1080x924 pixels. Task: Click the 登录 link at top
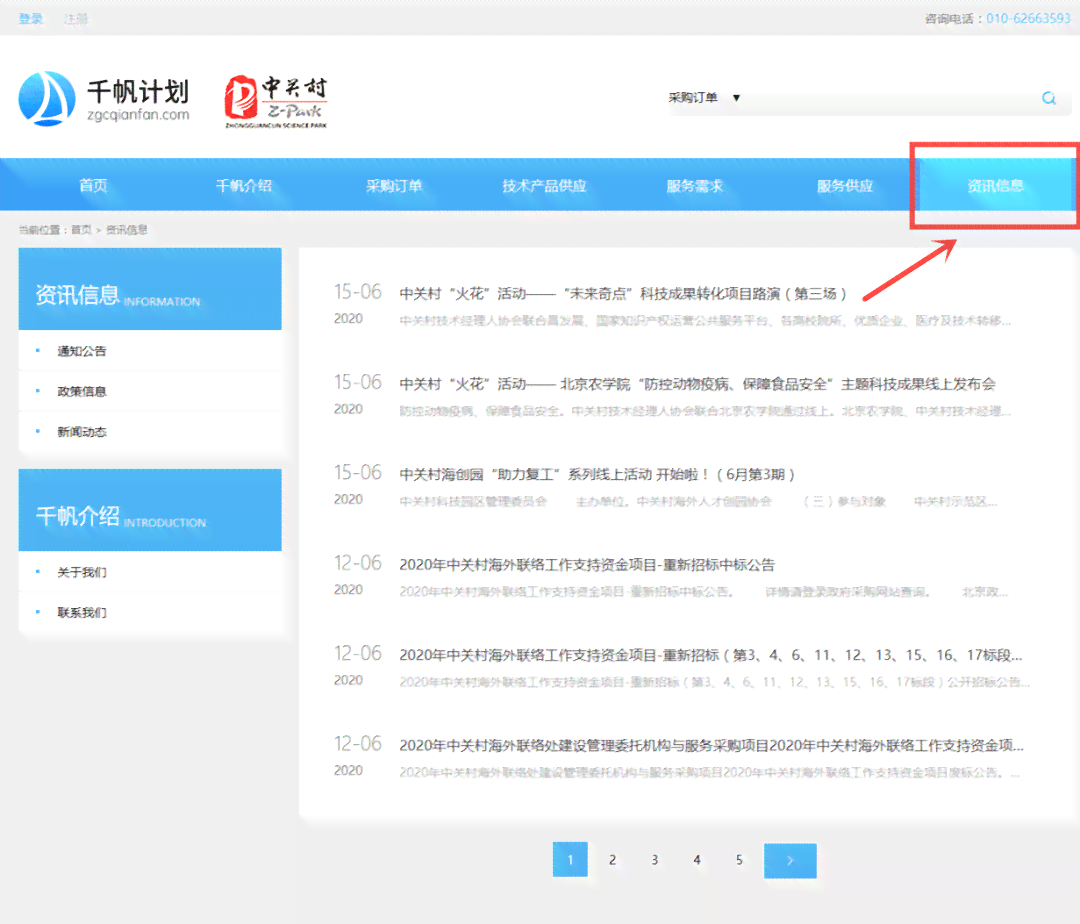30,19
